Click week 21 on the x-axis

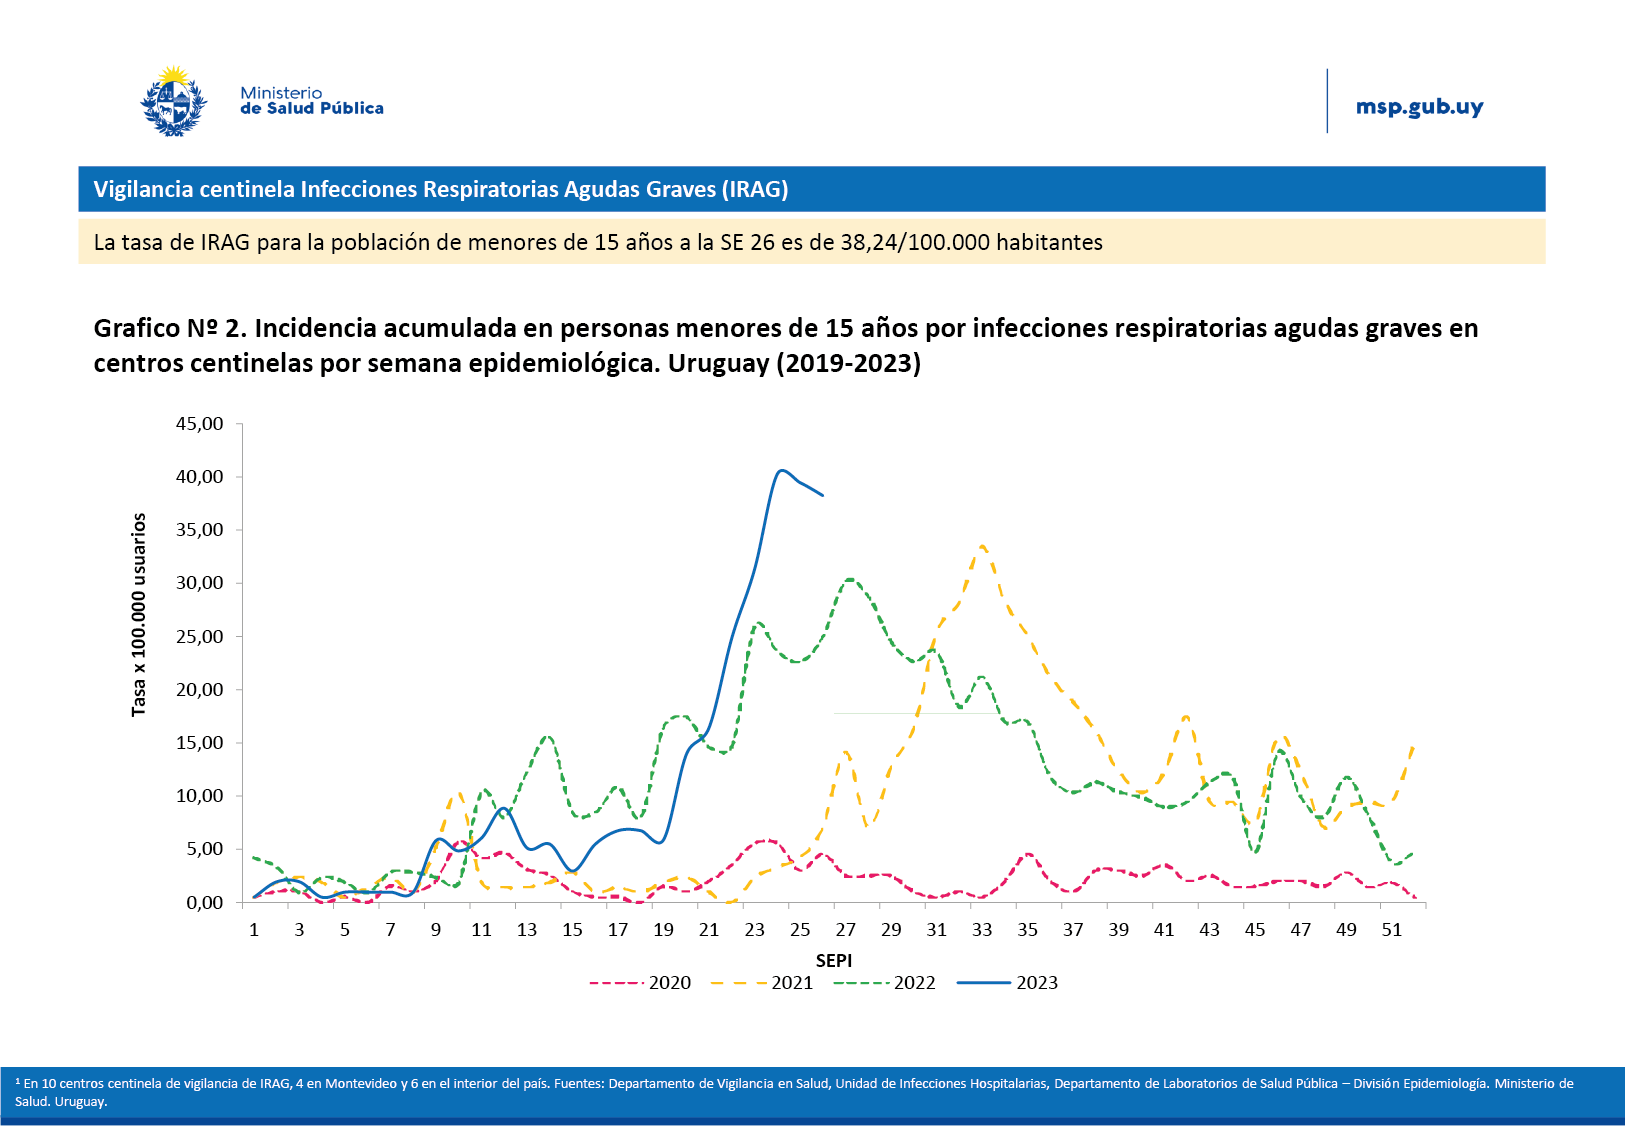coord(709,929)
